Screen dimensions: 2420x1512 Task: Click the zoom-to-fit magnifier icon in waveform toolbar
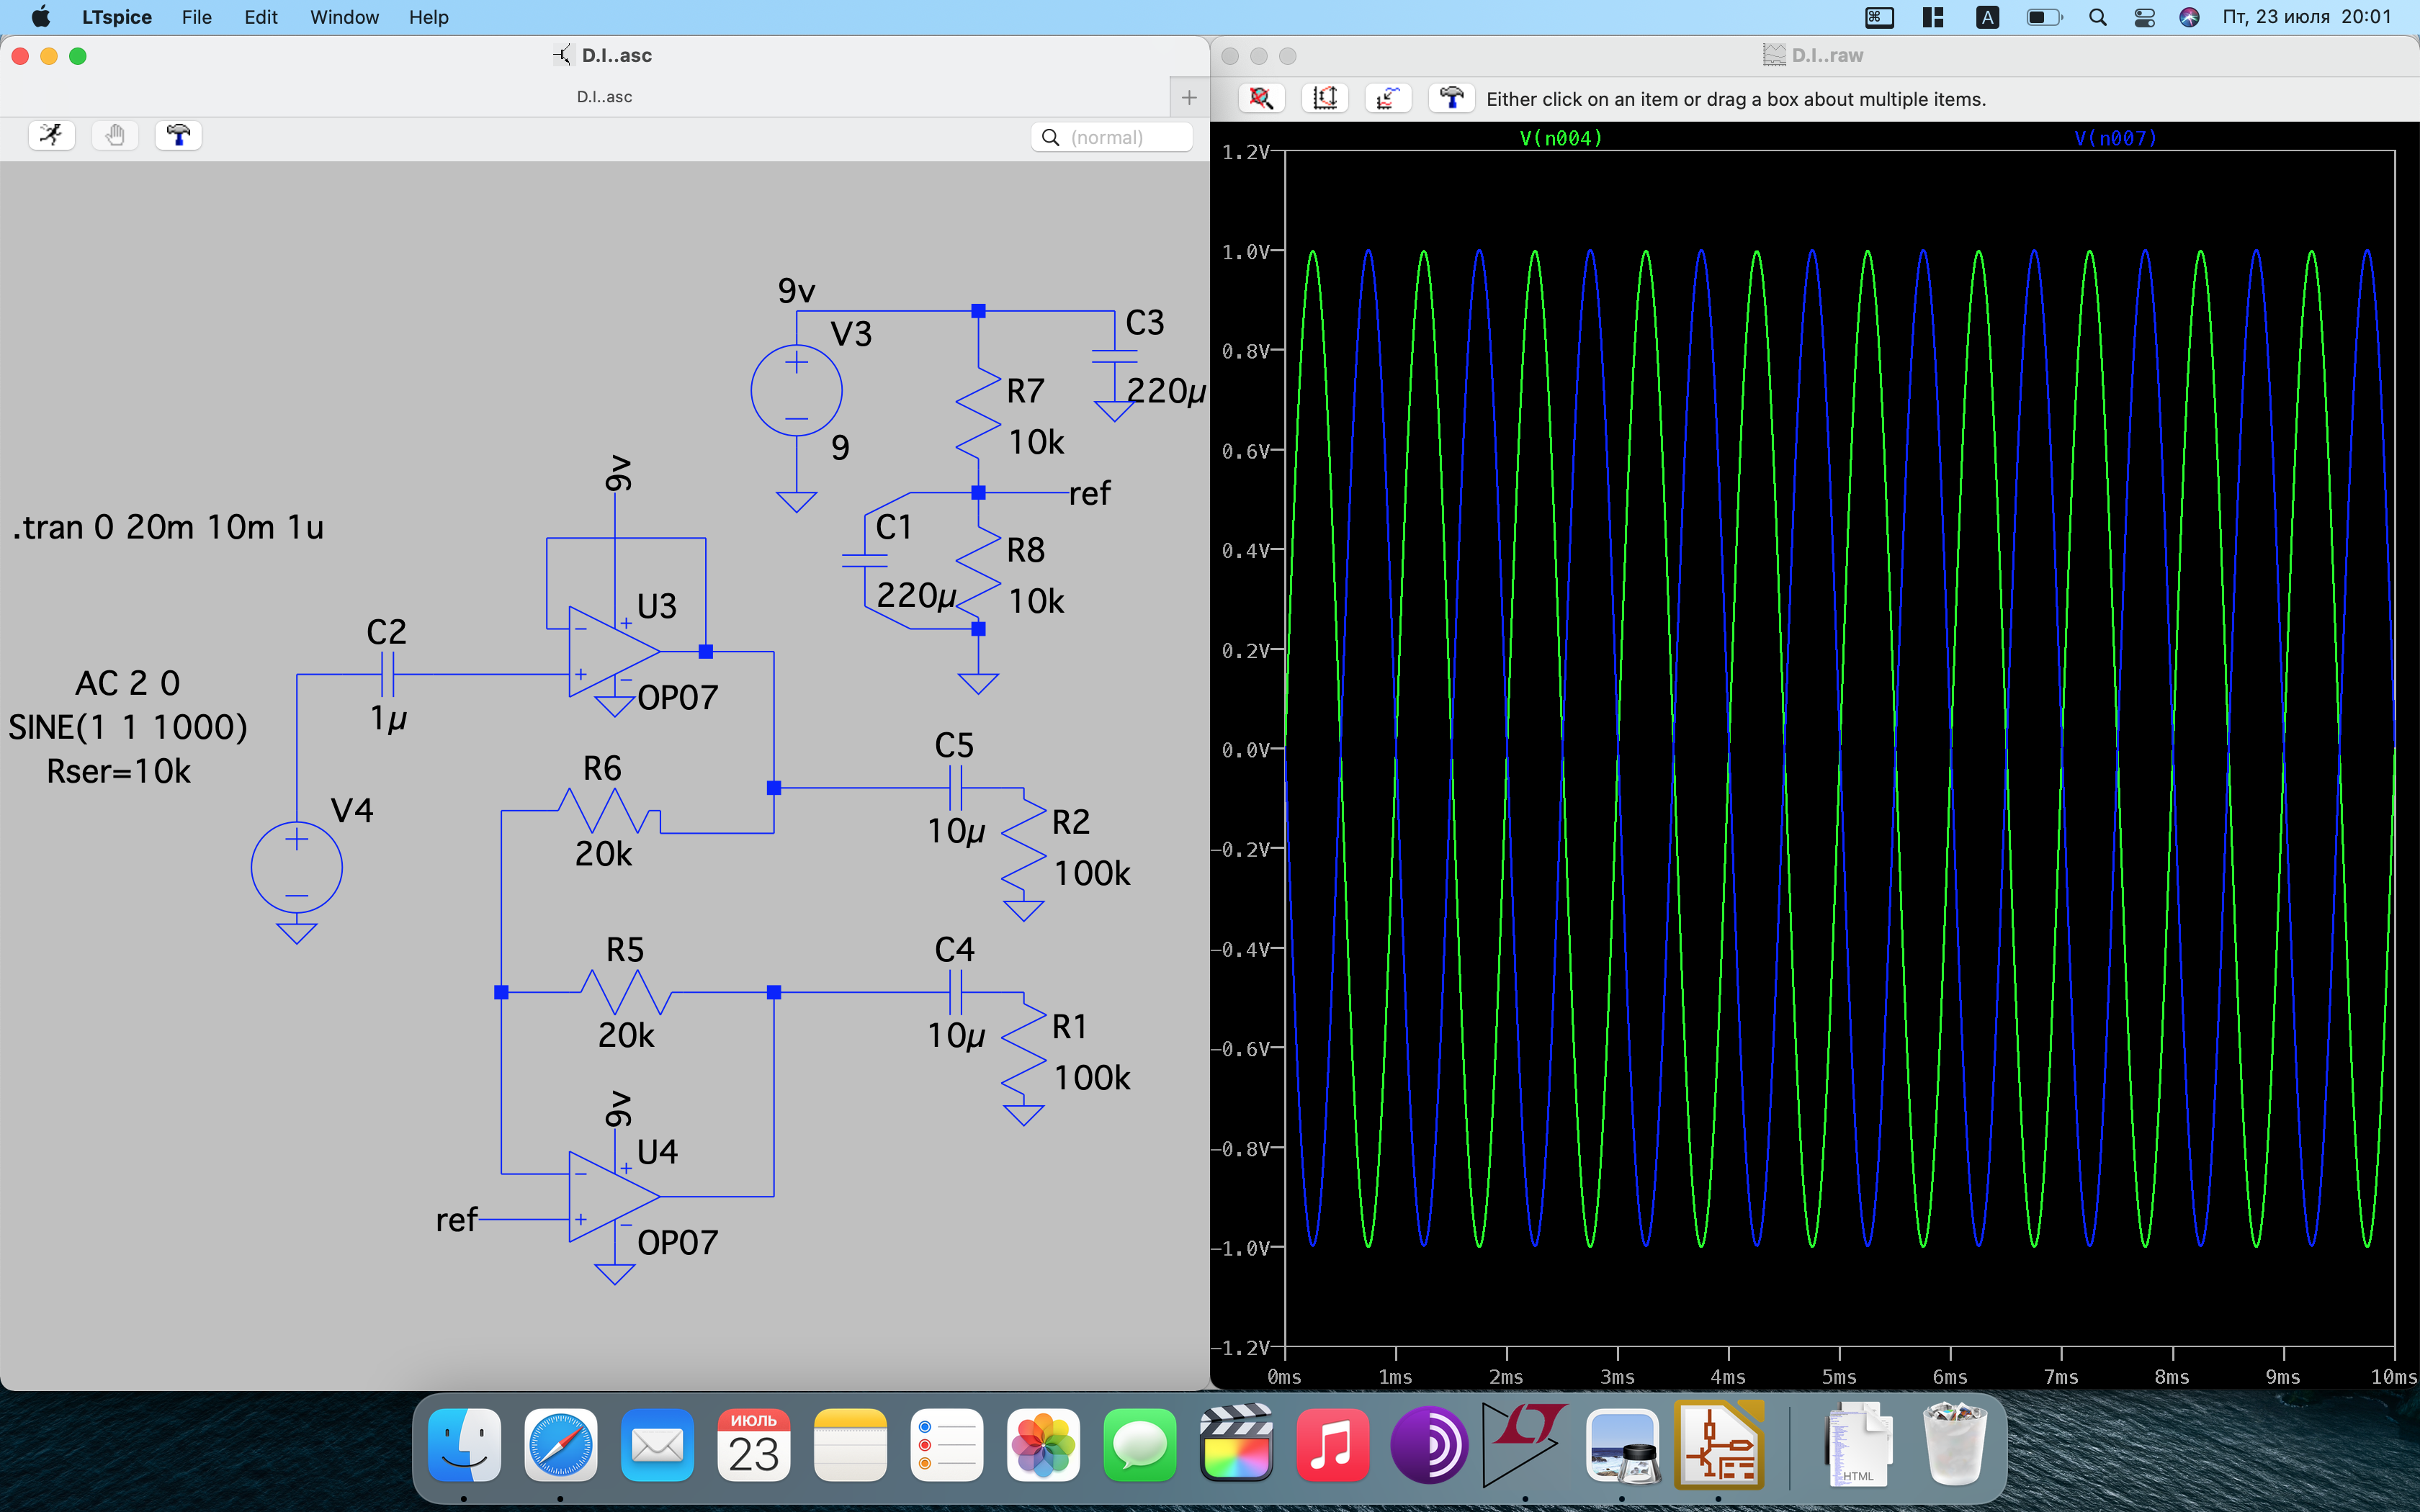(x=1261, y=98)
